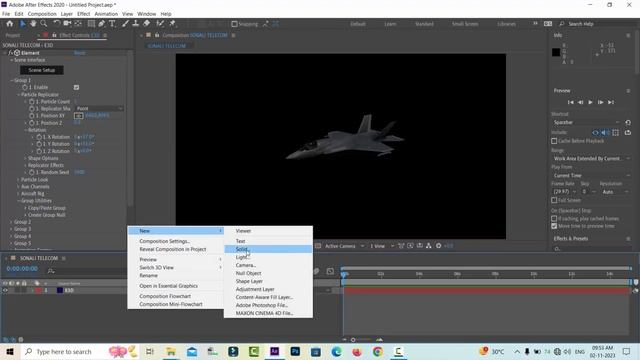Select the Rotation tool
Image resolution: width=640 pixels, height=360 pixels.
pos(57,24)
